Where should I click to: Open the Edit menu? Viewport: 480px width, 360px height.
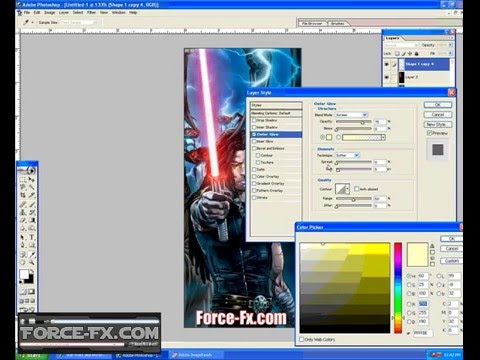(x=37, y=12)
